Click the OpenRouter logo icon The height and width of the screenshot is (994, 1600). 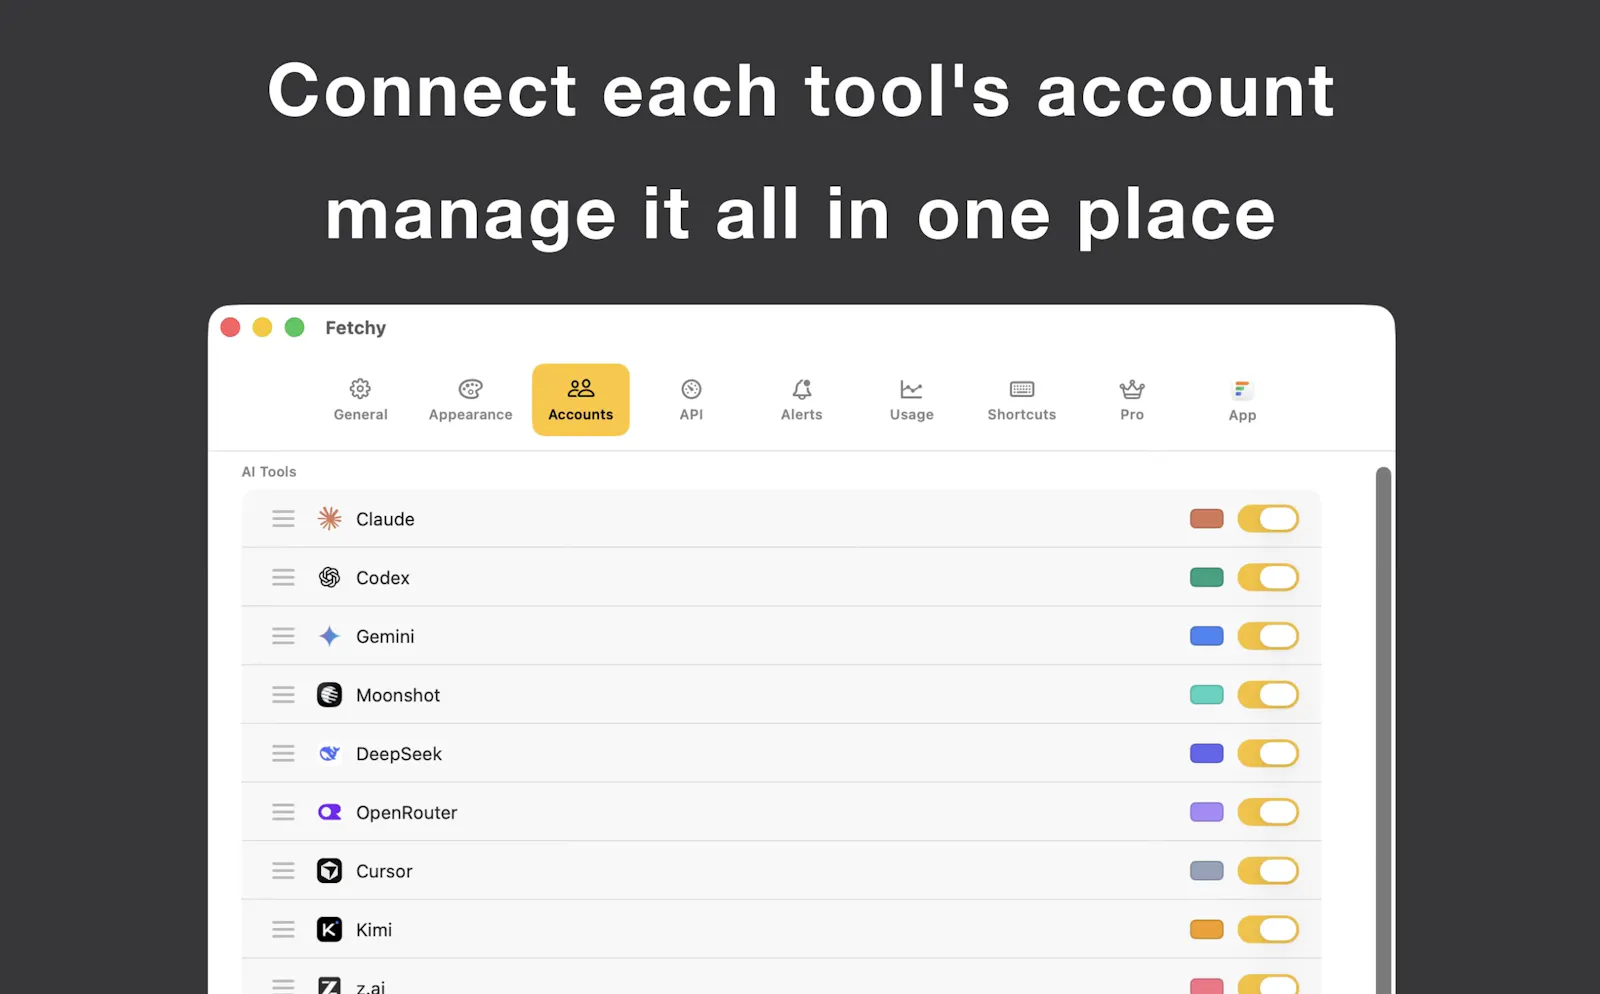click(329, 812)
